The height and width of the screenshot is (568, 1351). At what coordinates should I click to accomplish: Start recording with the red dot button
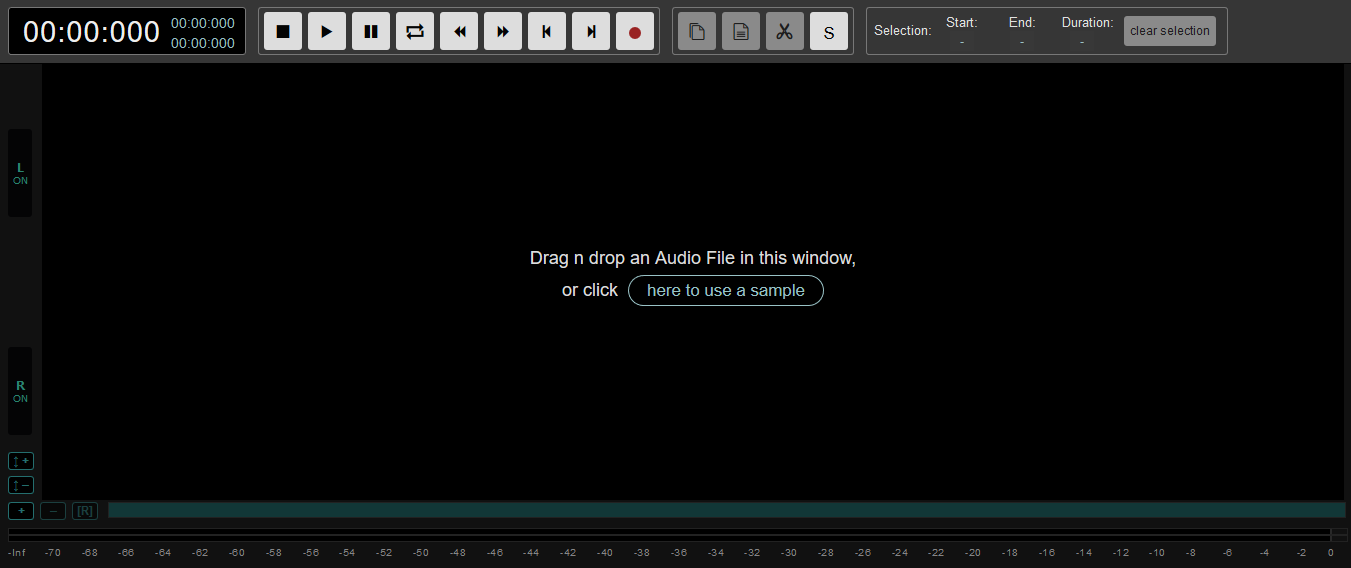(635, 32)
